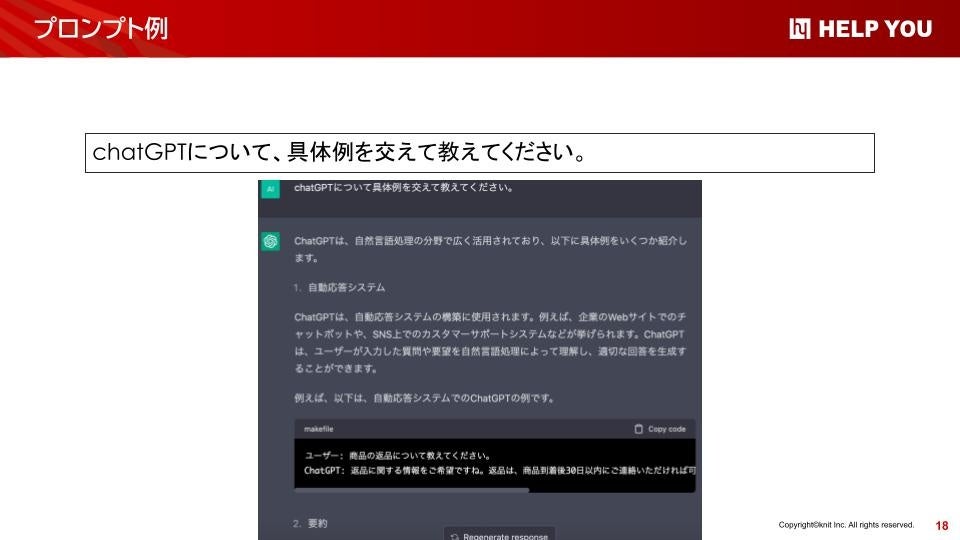
Task: Click the code line ユーザー: 商品の返品について
Action: pyautogui.click(x=397, y=456)
